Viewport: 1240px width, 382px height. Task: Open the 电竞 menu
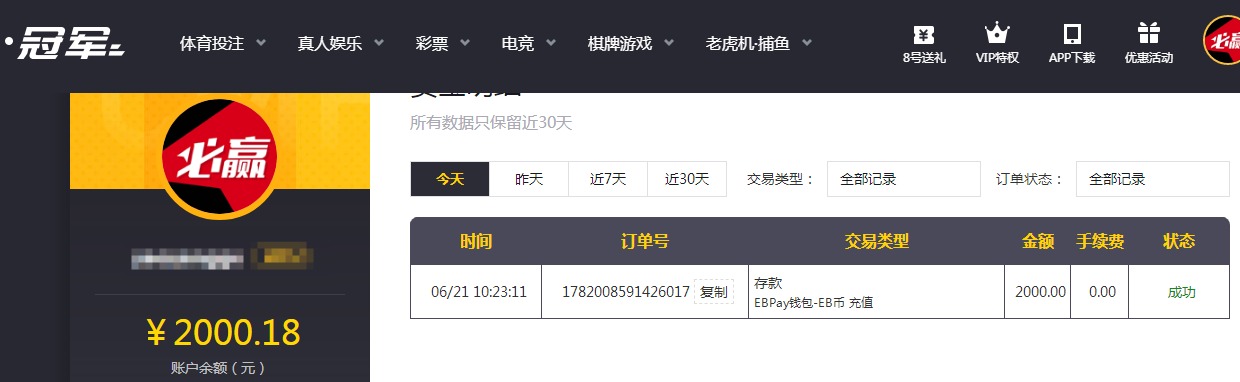pyautogui.click(x=518, y=44)
